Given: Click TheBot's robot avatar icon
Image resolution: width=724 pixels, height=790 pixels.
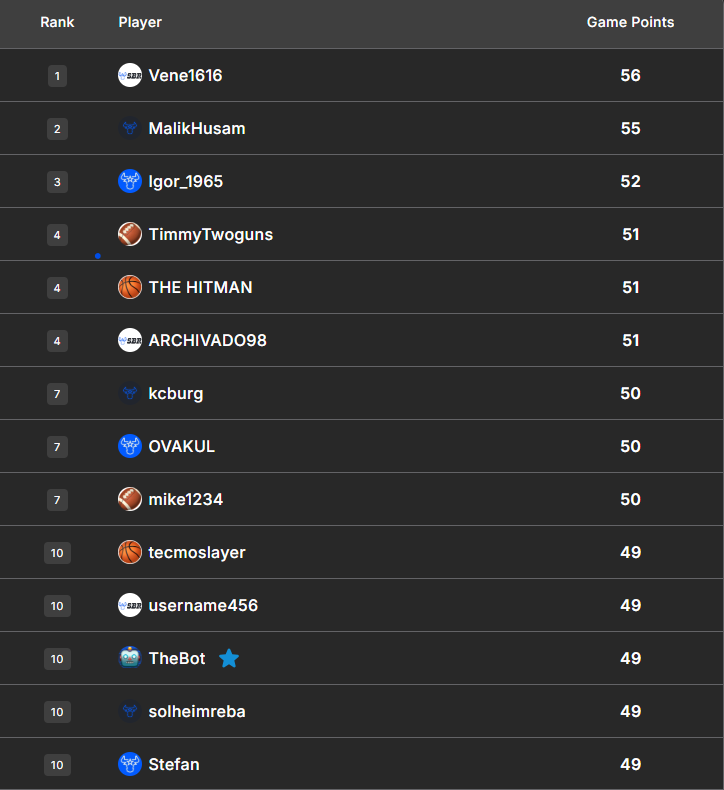Looking at the screenshot, I should pos(130,658).
